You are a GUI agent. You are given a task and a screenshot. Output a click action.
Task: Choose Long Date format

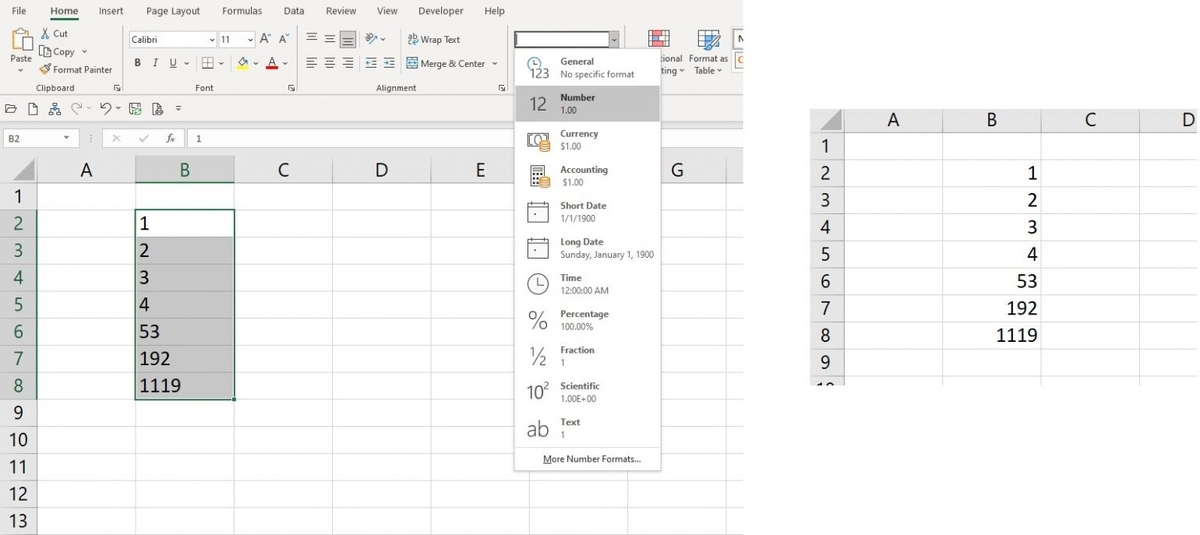(x=587, y=248)
